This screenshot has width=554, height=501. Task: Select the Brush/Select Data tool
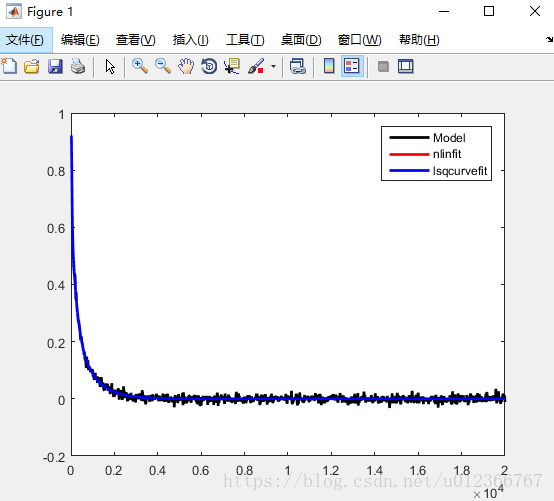(x=256, y=66)
